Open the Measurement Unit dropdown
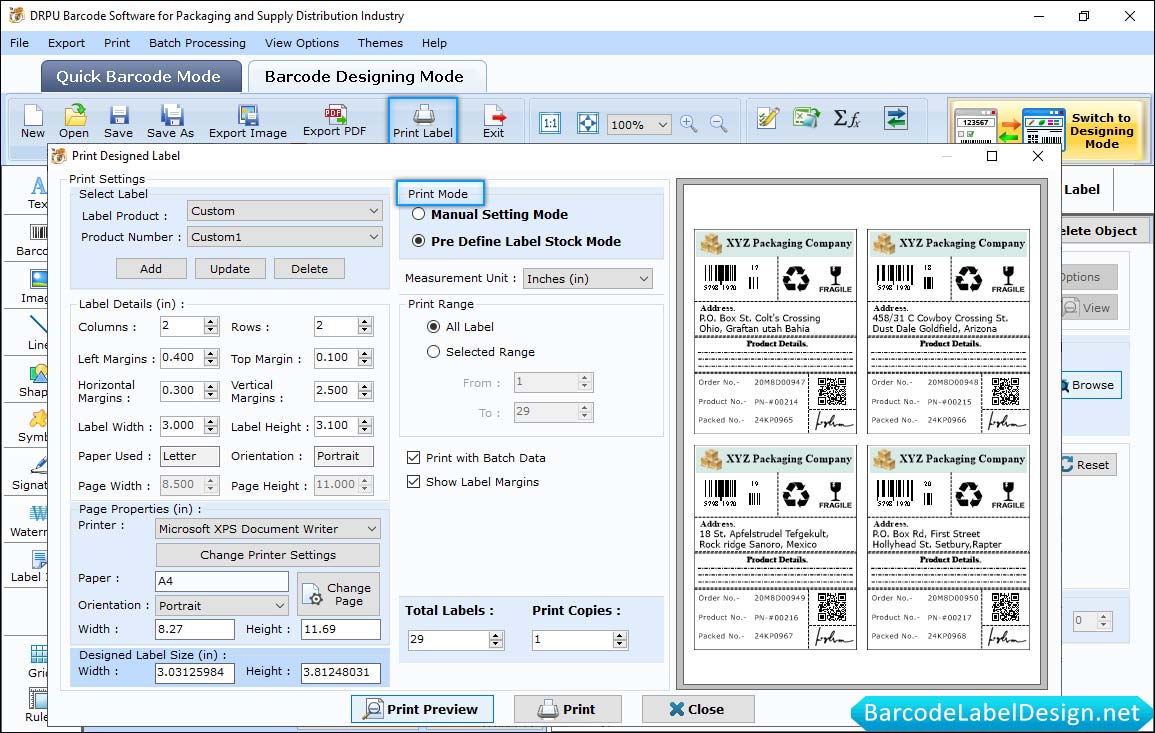 pyautogui.click(x=588, y=278)
